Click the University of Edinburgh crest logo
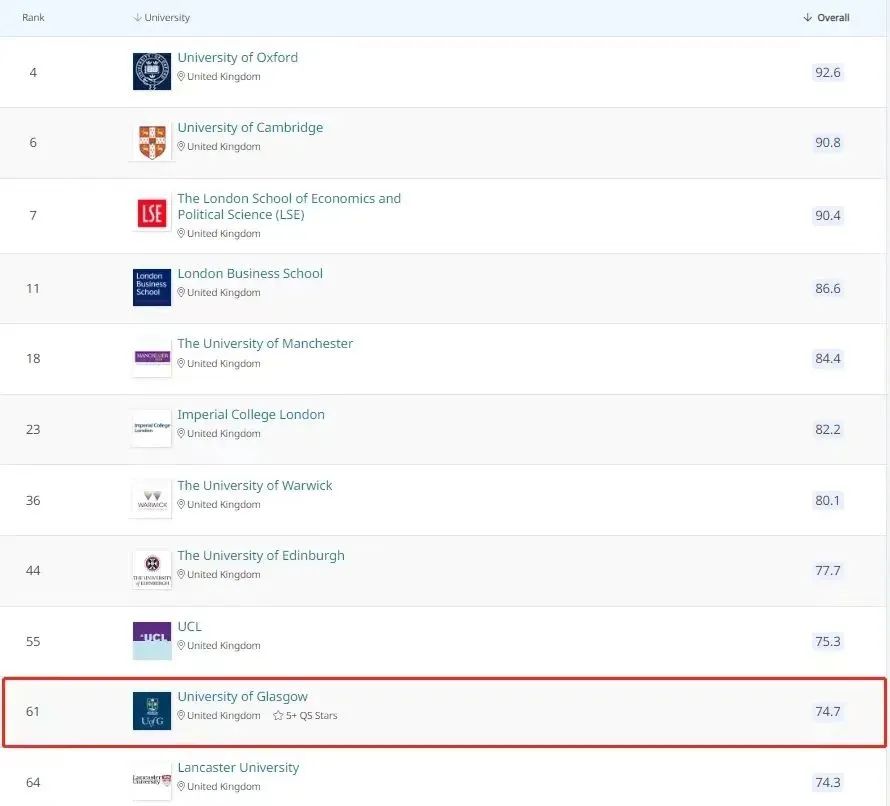 click(x=152, y=570)
